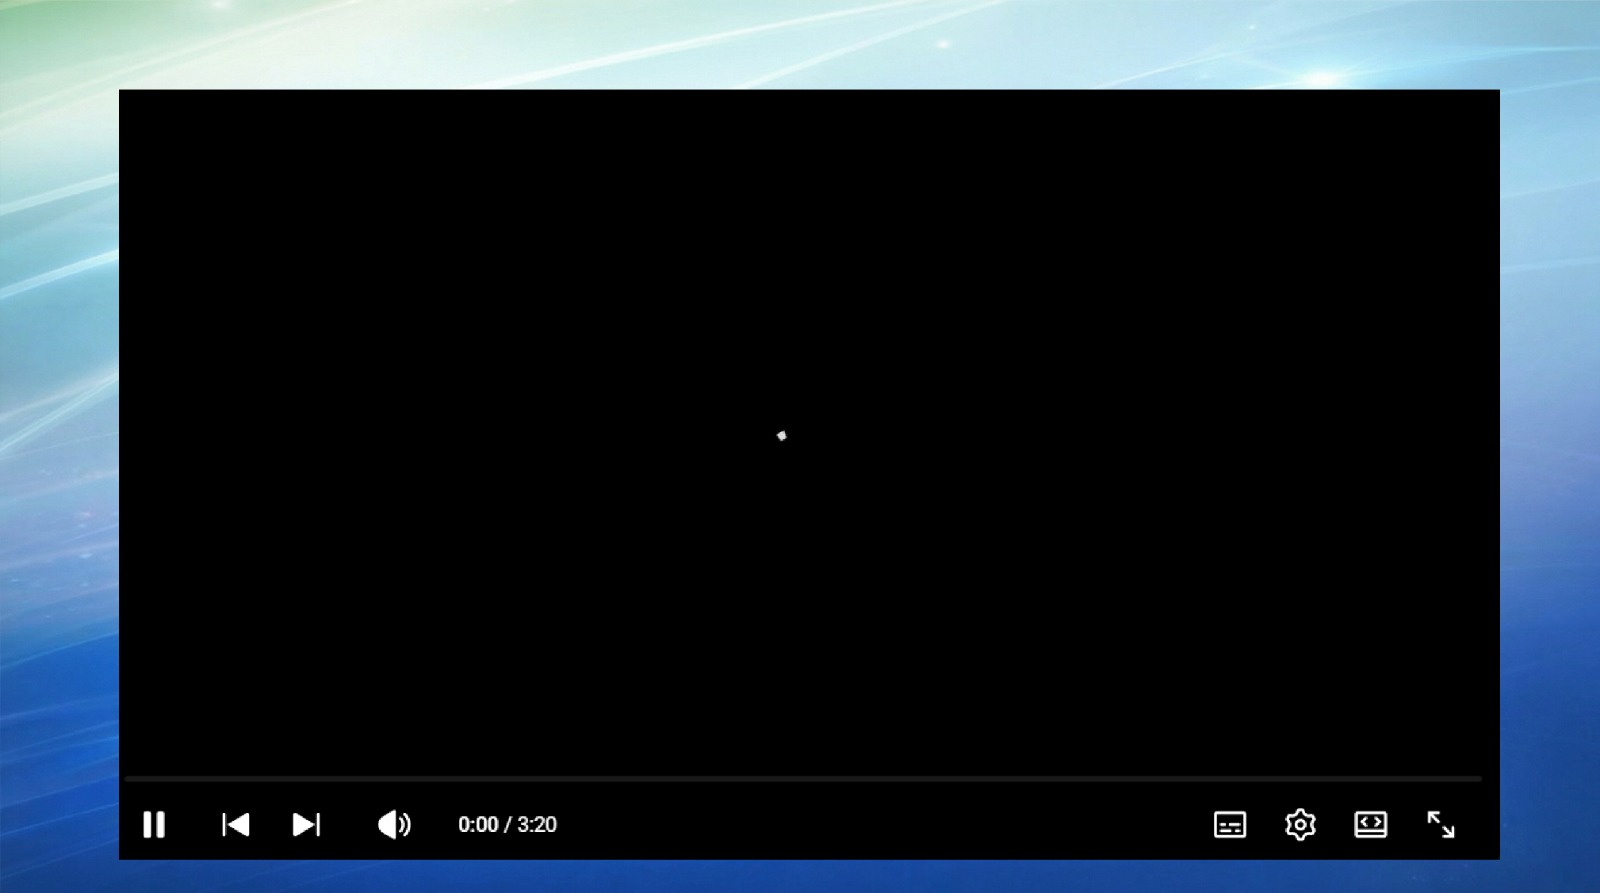1600x893 pixels.
Task: Pause the video playback
Action: click(x=154, y=825)
